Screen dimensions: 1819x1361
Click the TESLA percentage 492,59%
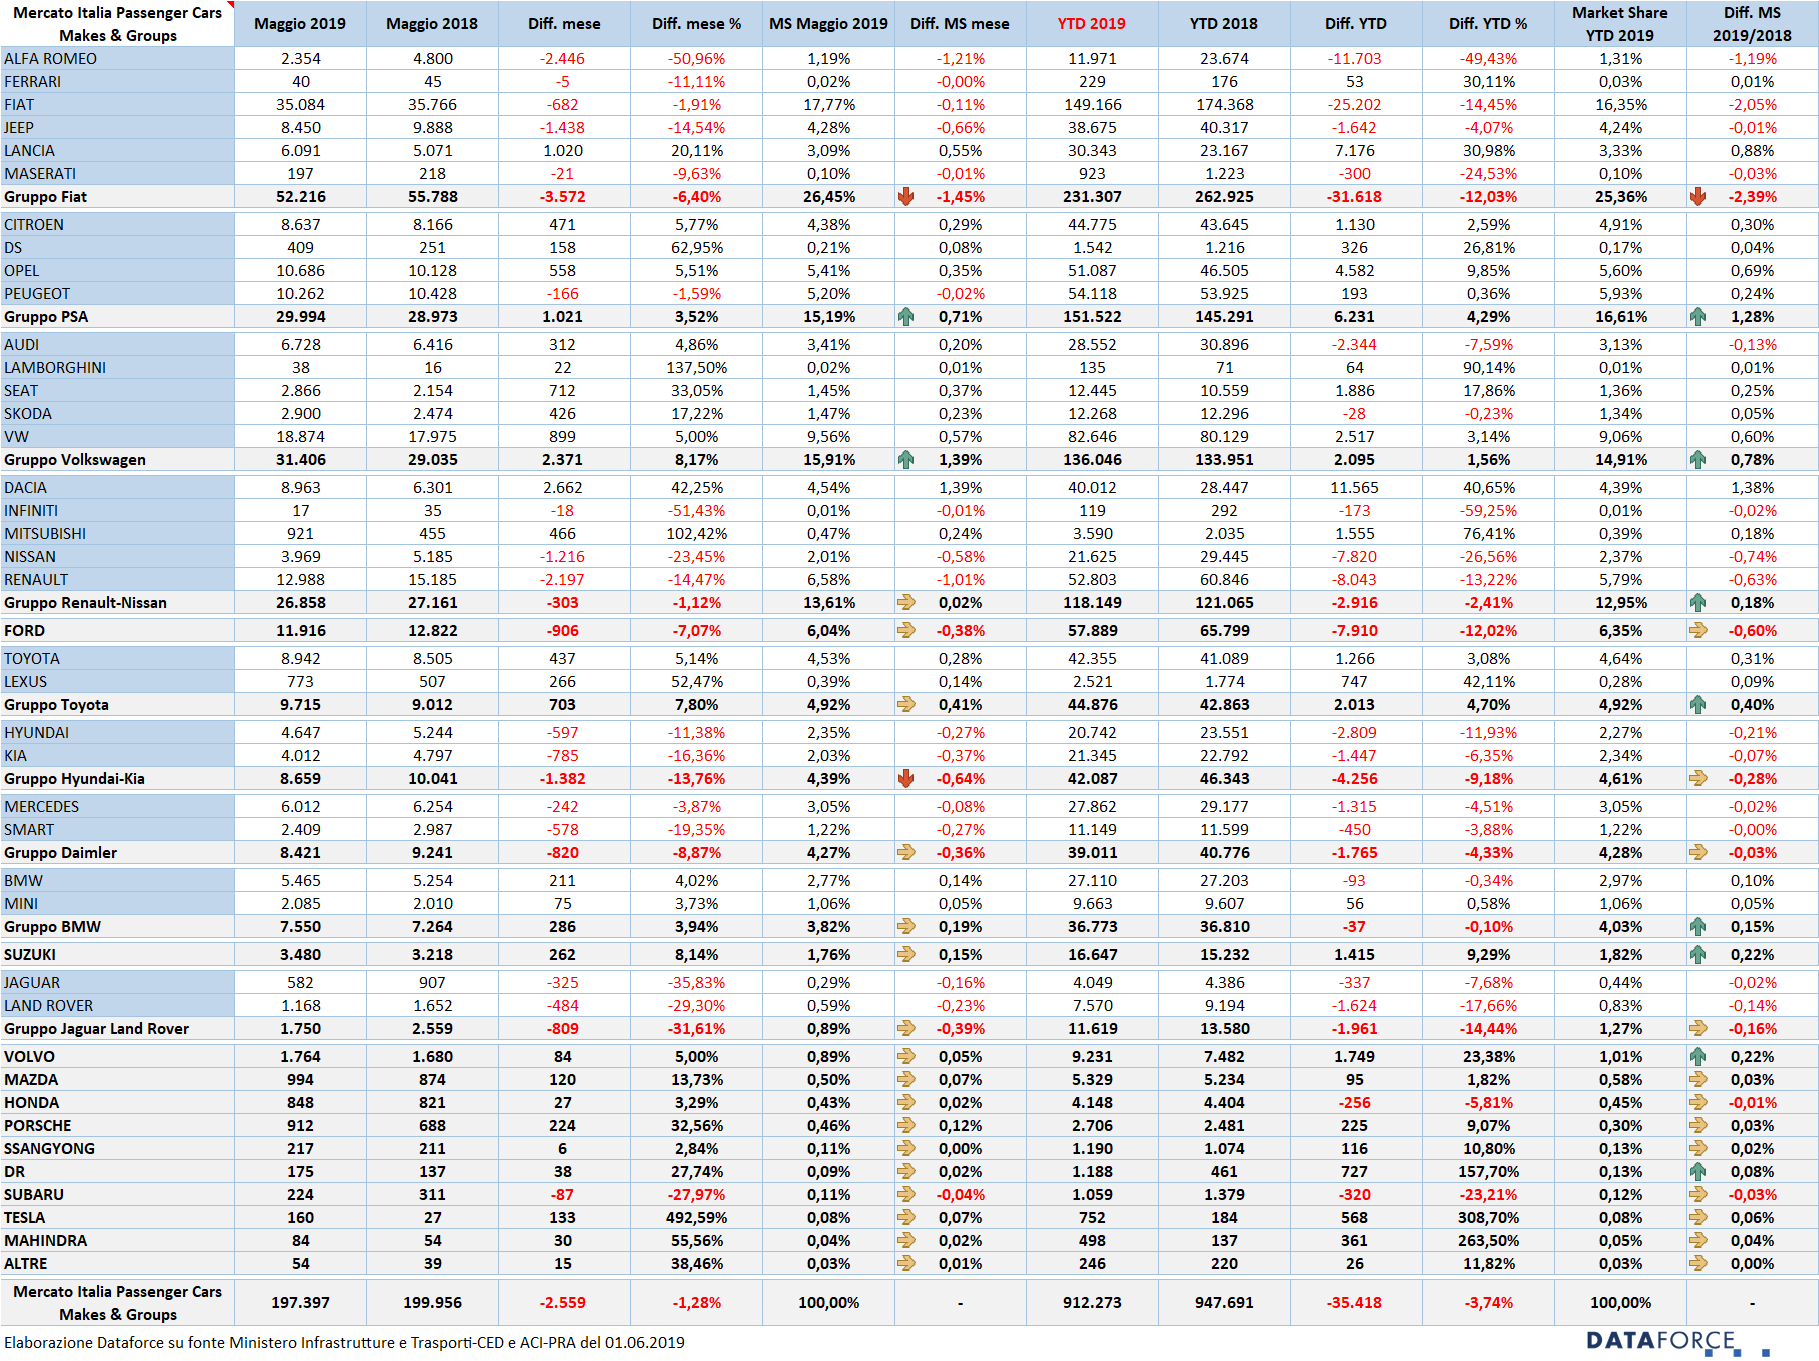696,1218
